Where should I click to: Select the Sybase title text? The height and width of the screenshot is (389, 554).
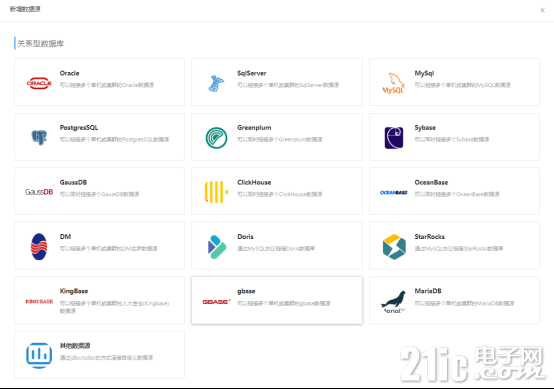click(425, 128)
